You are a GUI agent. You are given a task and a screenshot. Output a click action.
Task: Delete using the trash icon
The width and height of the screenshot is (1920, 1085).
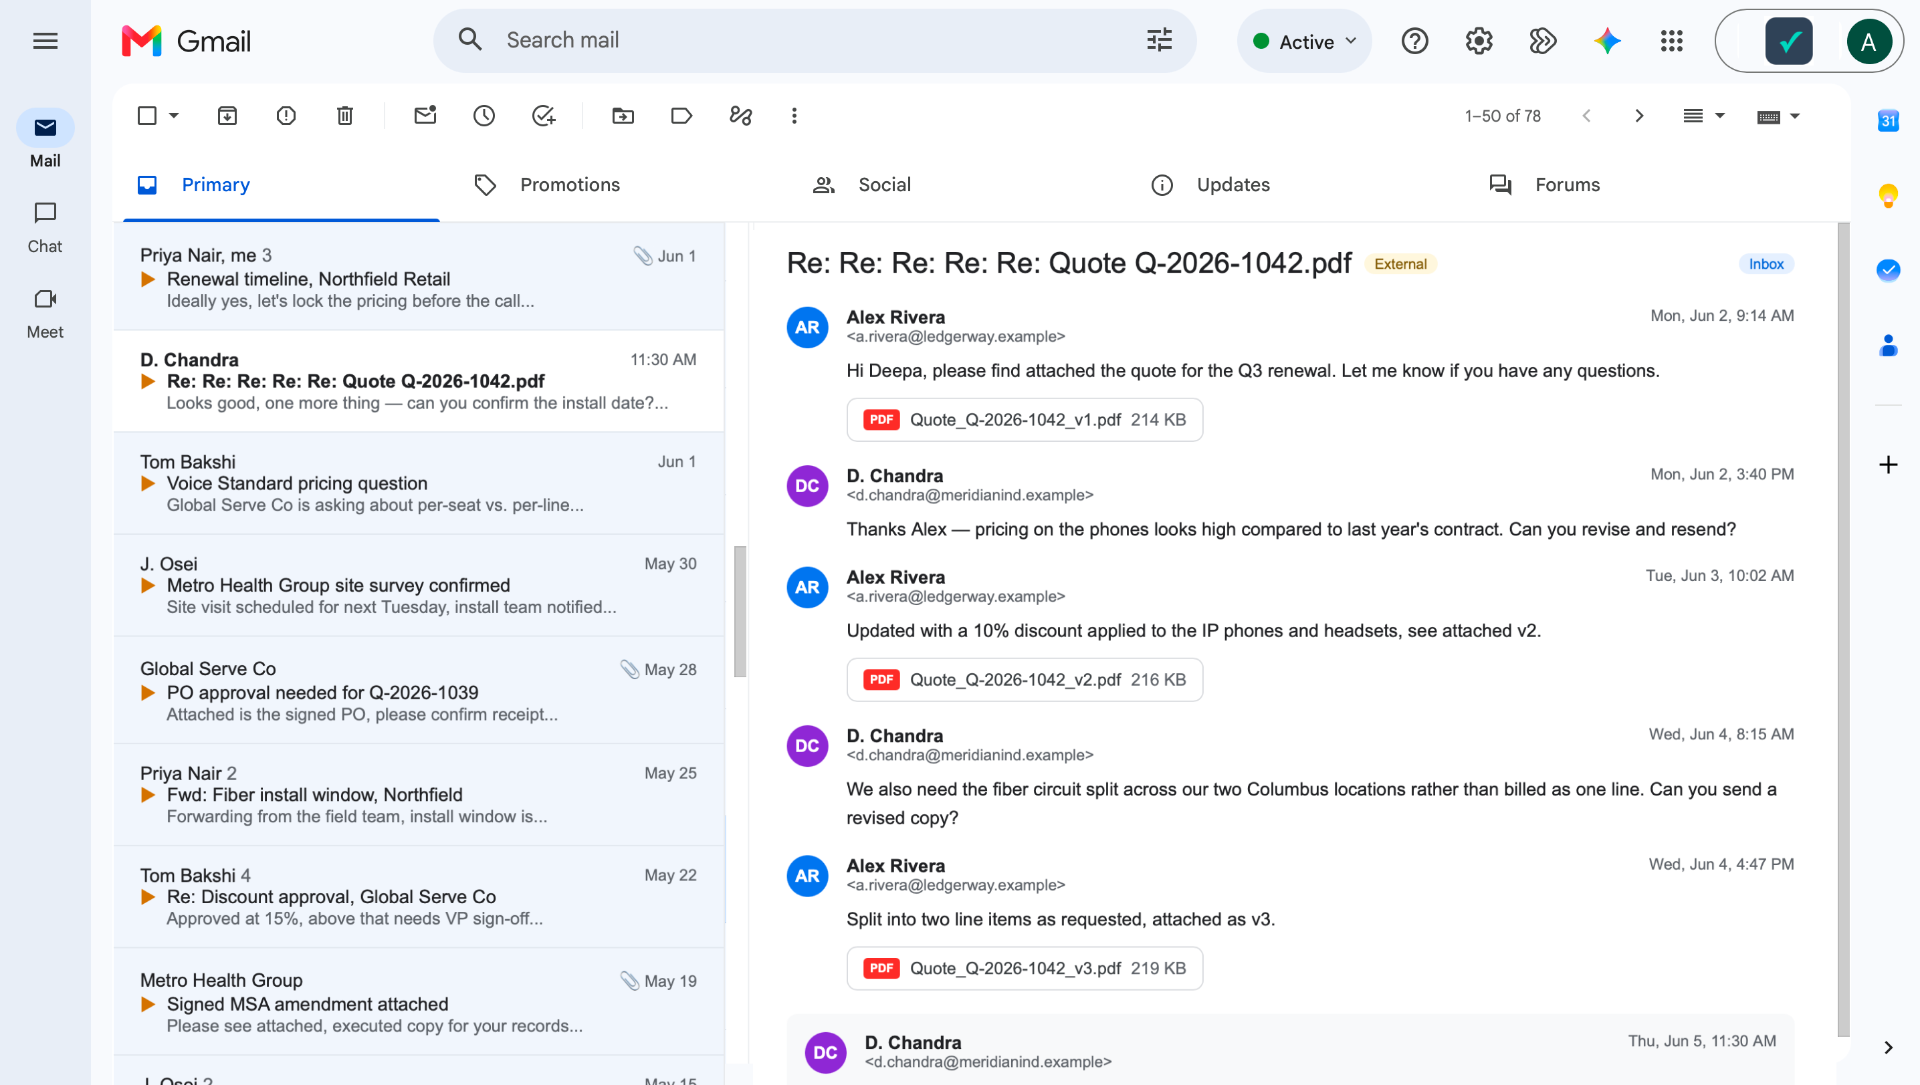(x=345, y=116)
